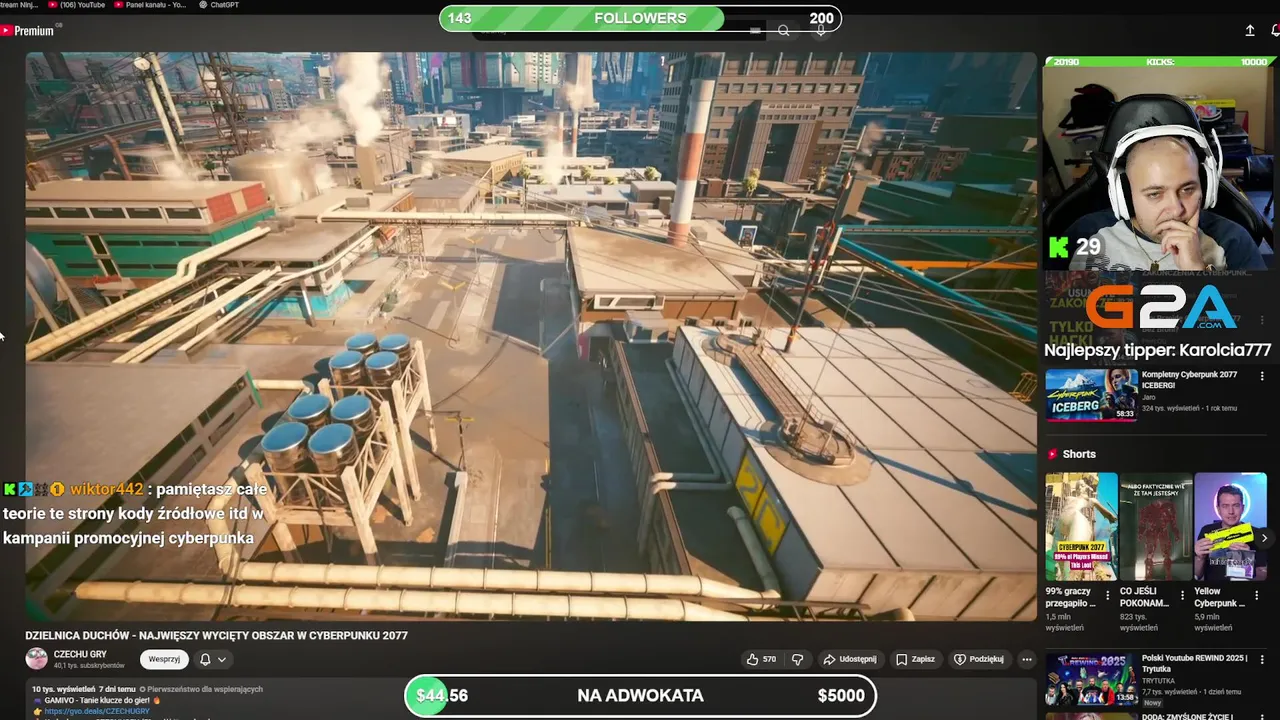Click the '13:58' duration on the REWIND thumbnail
This screenshot has width=1280, height=720.
(1125, 698)
